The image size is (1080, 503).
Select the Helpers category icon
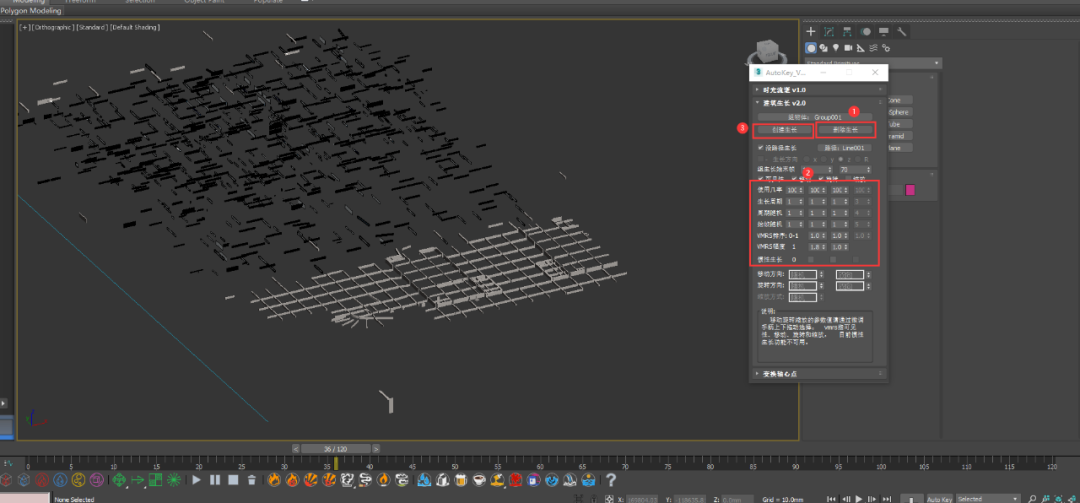[861, 48]
